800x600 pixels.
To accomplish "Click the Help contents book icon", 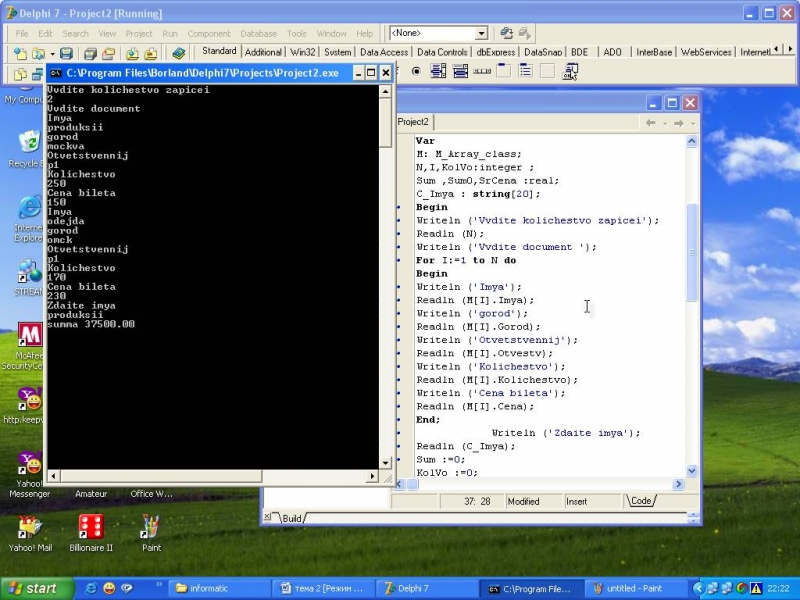I will [179, 53].
